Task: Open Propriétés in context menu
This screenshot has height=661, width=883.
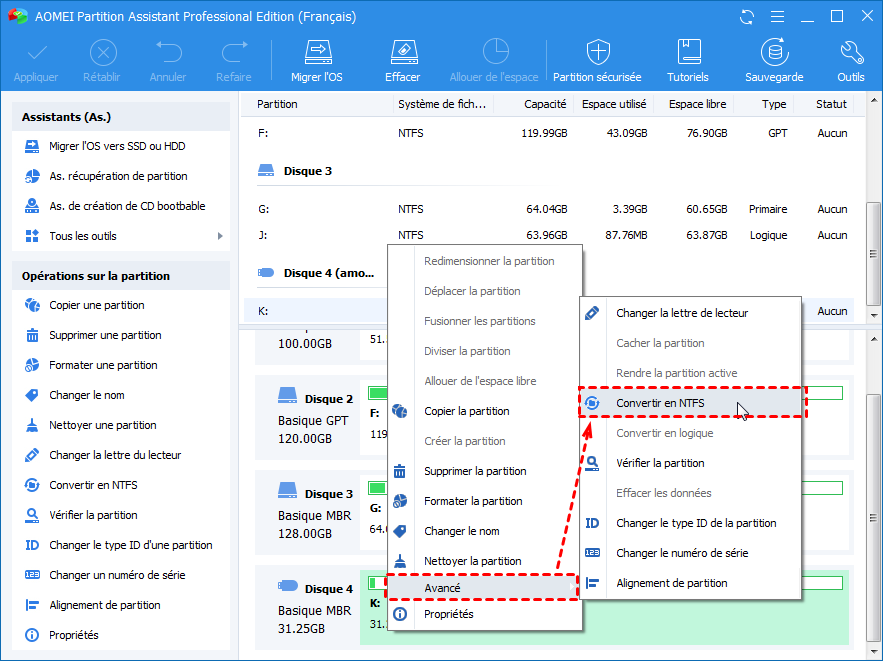Action: 485,614
